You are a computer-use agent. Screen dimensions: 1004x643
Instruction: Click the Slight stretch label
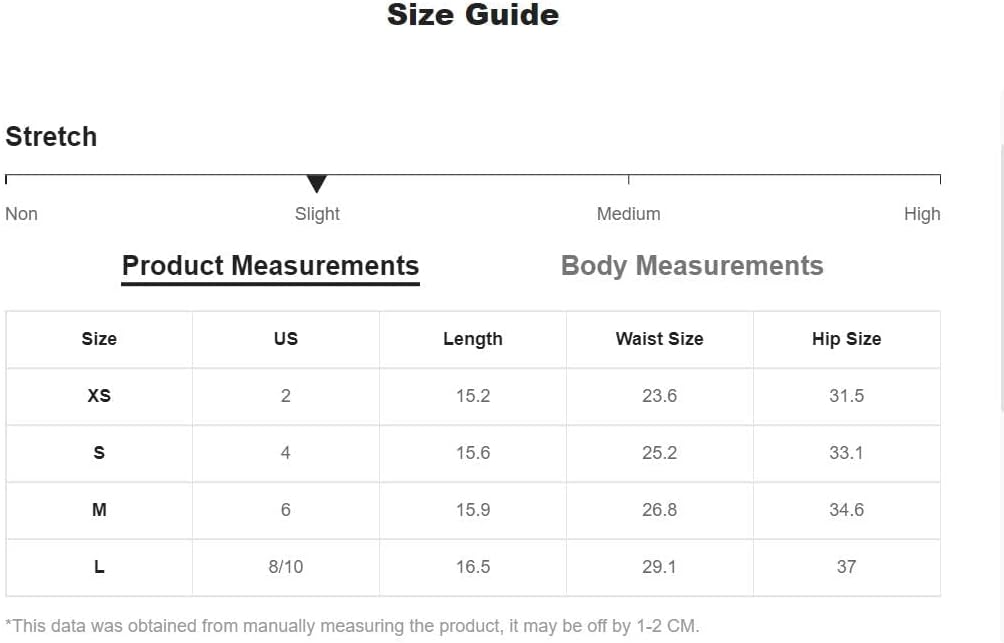[317, 214]
